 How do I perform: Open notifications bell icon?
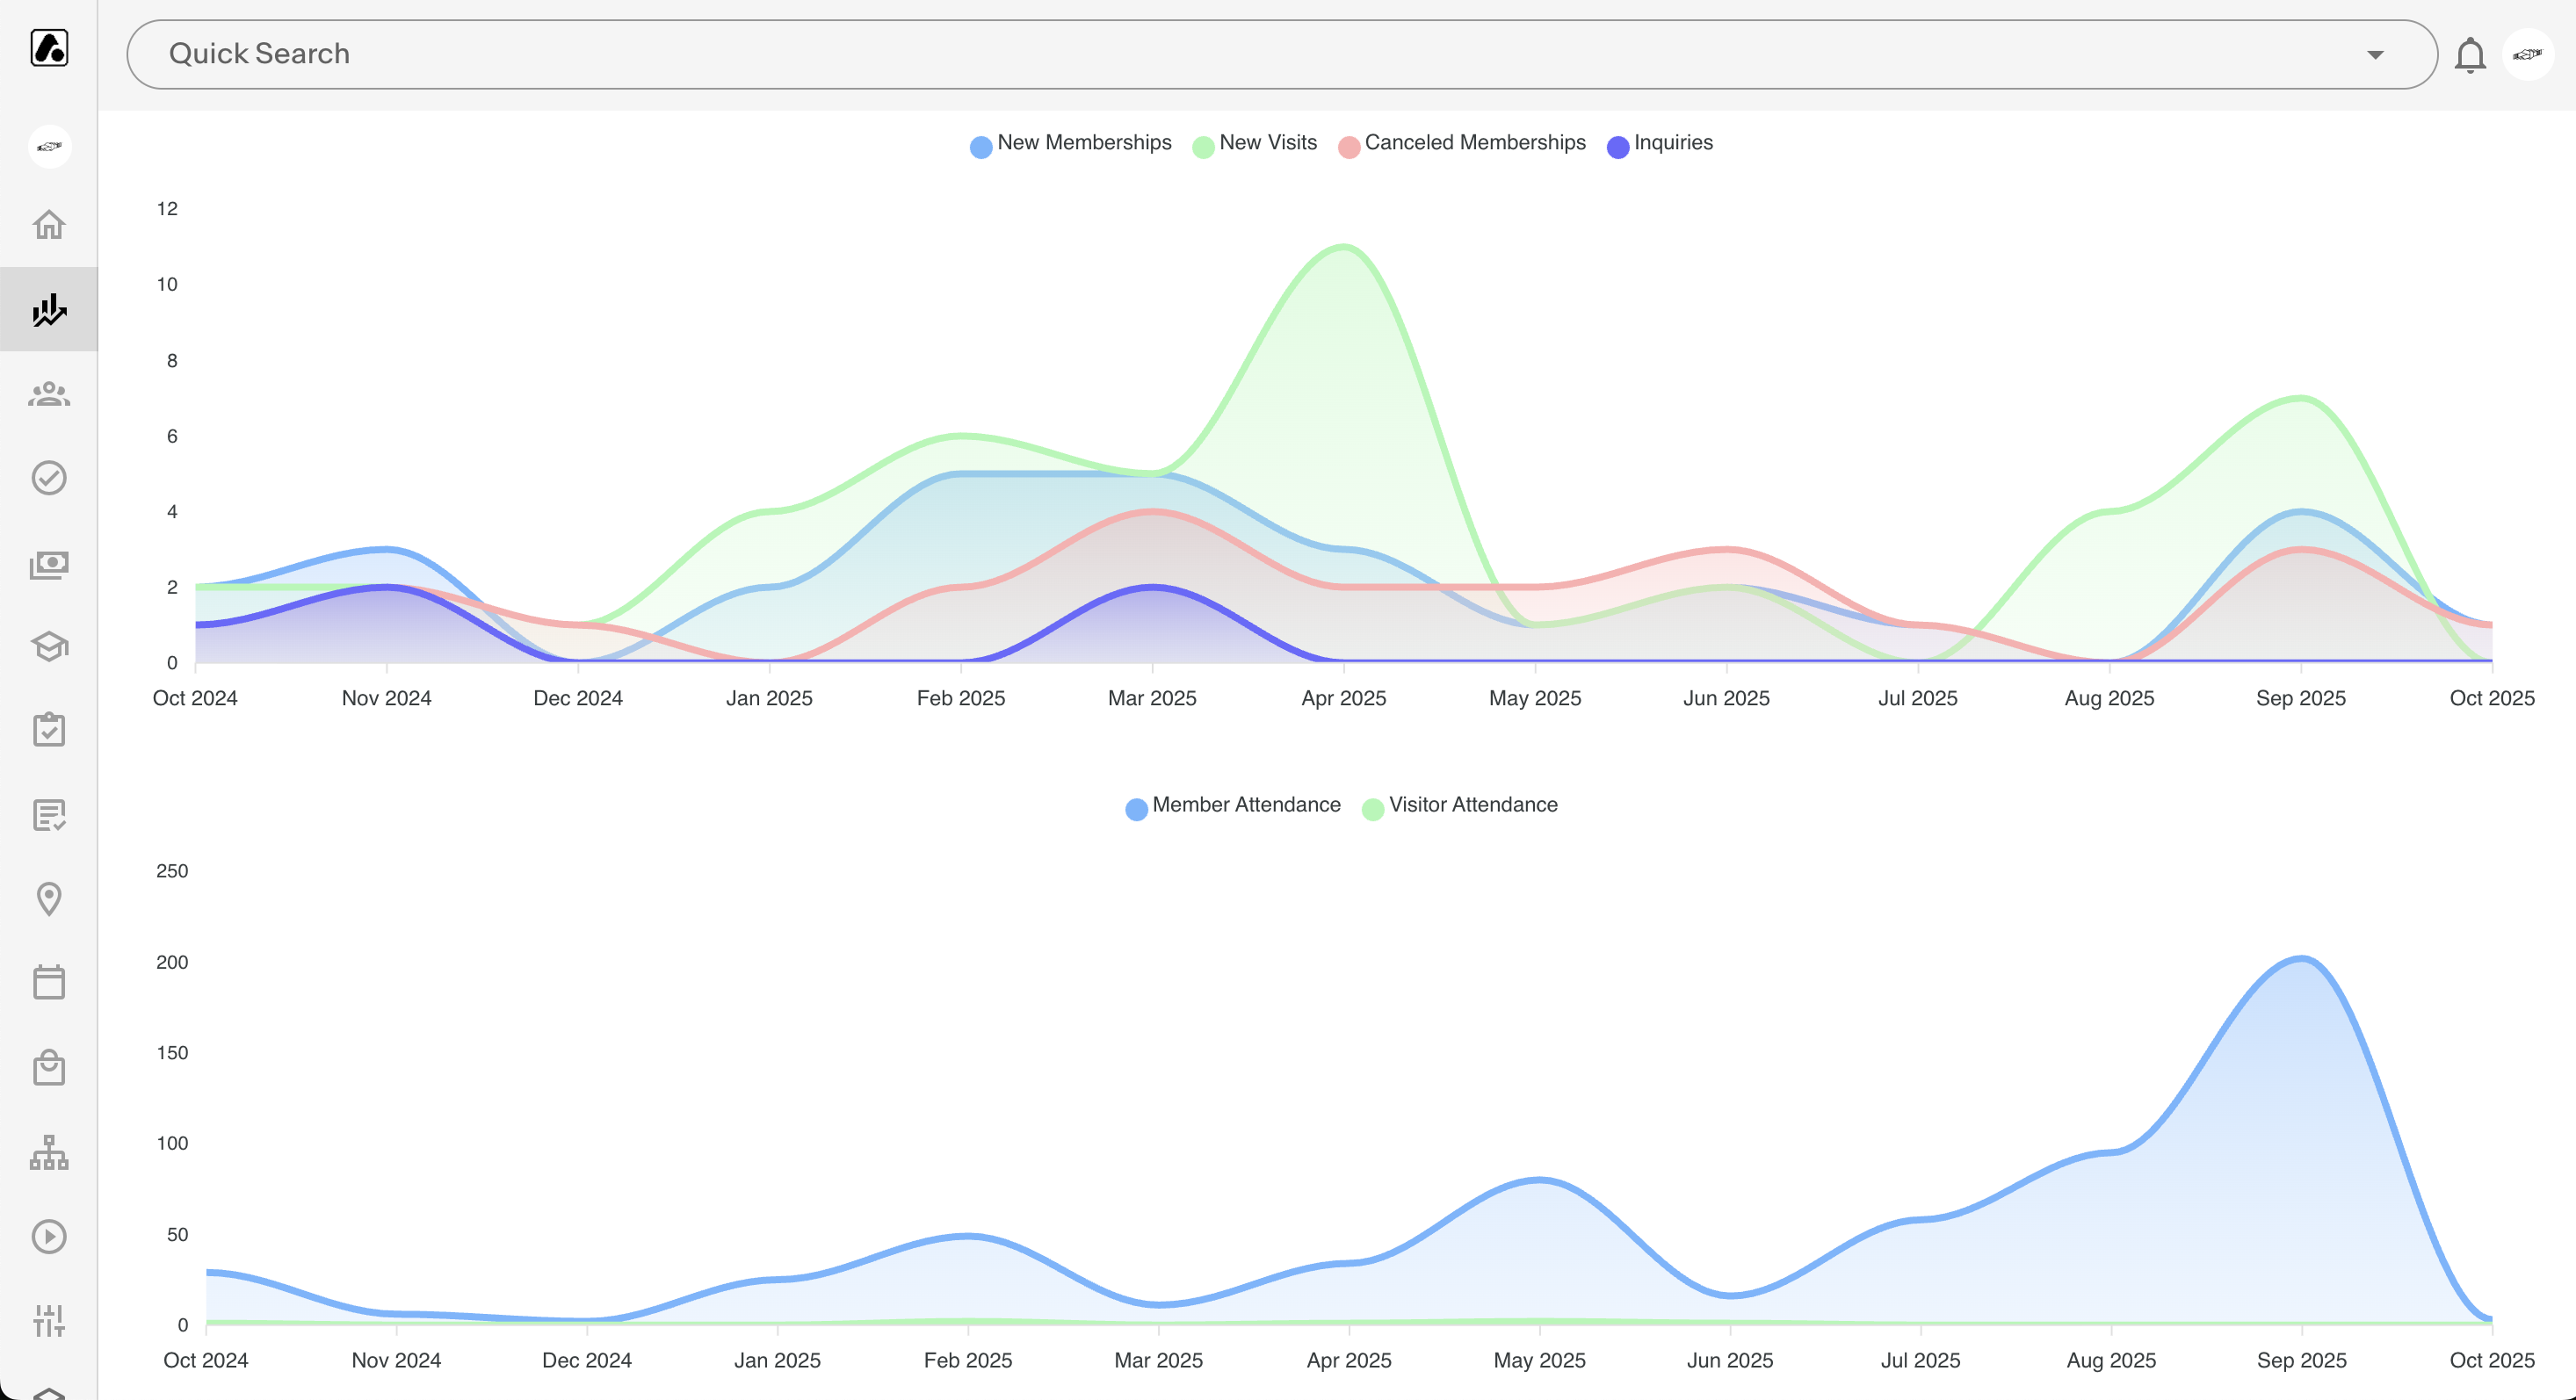pos(2469,55)
